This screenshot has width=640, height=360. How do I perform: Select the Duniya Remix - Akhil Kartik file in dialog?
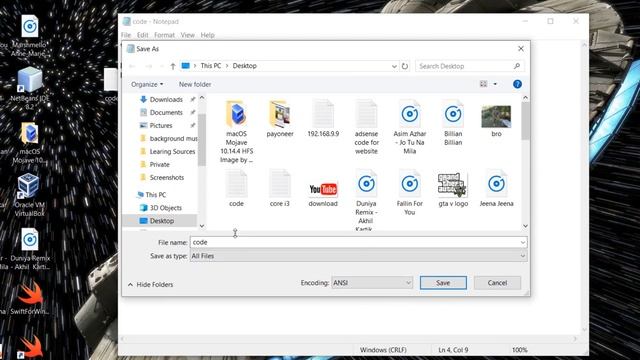pos(366,200)
